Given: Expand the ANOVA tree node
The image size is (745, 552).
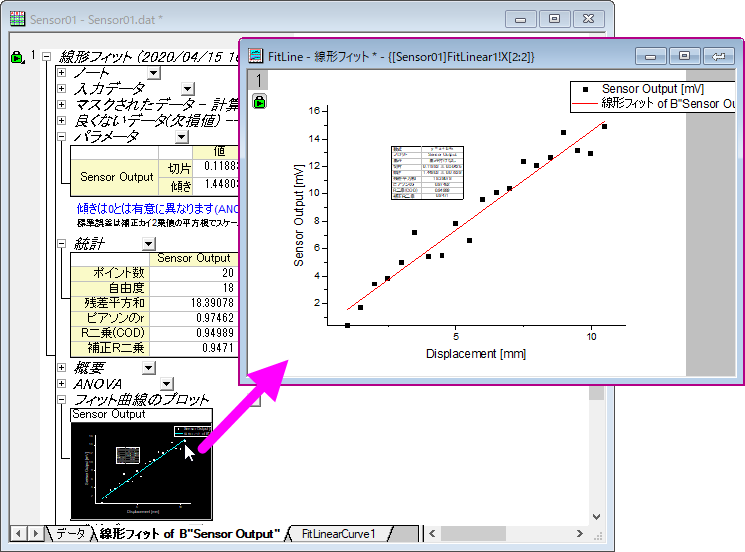Looking at the screenshot, I should click(x=61, y=383).
